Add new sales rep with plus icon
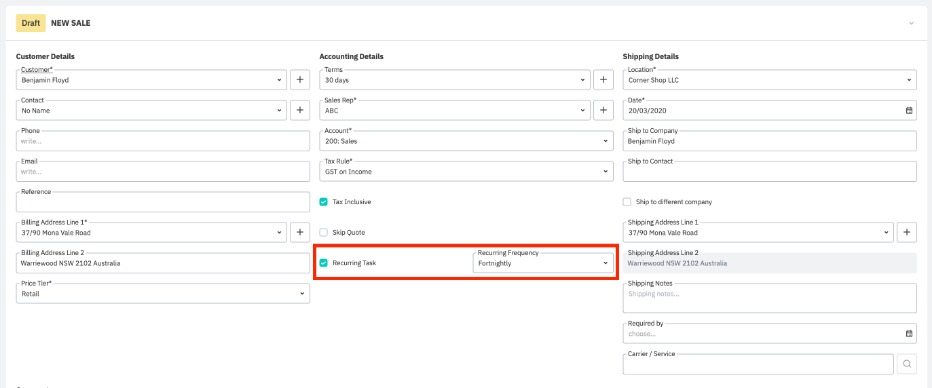 (x=603, y=110)
